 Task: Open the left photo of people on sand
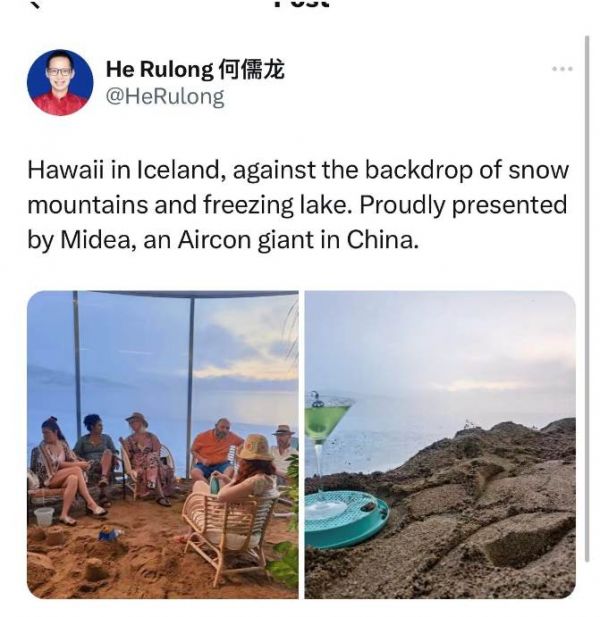162,445
